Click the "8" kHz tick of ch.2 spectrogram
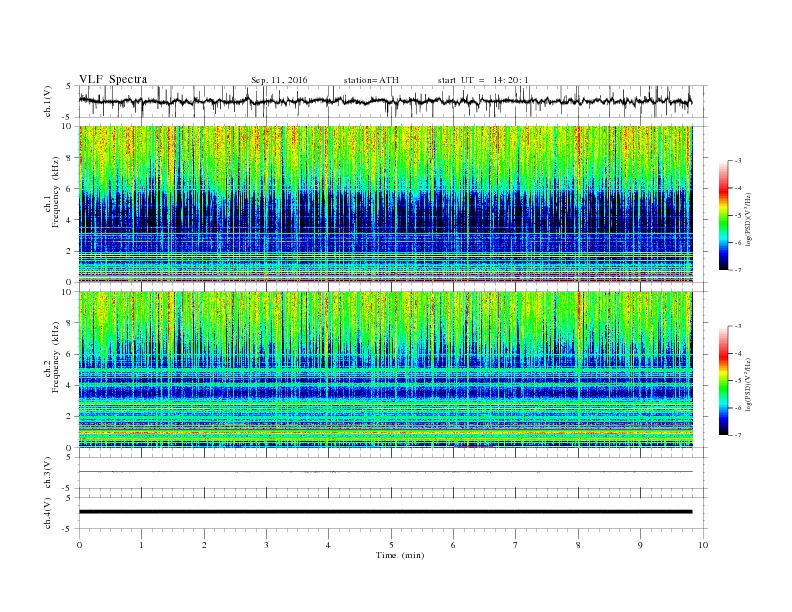 (x=70, y=323)
